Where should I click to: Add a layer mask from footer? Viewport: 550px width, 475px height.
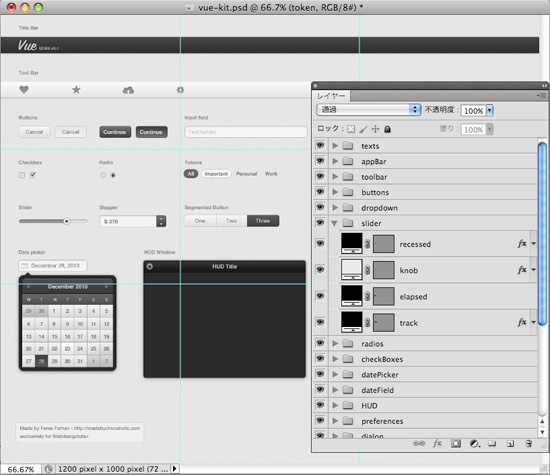(x=456, y=444)
